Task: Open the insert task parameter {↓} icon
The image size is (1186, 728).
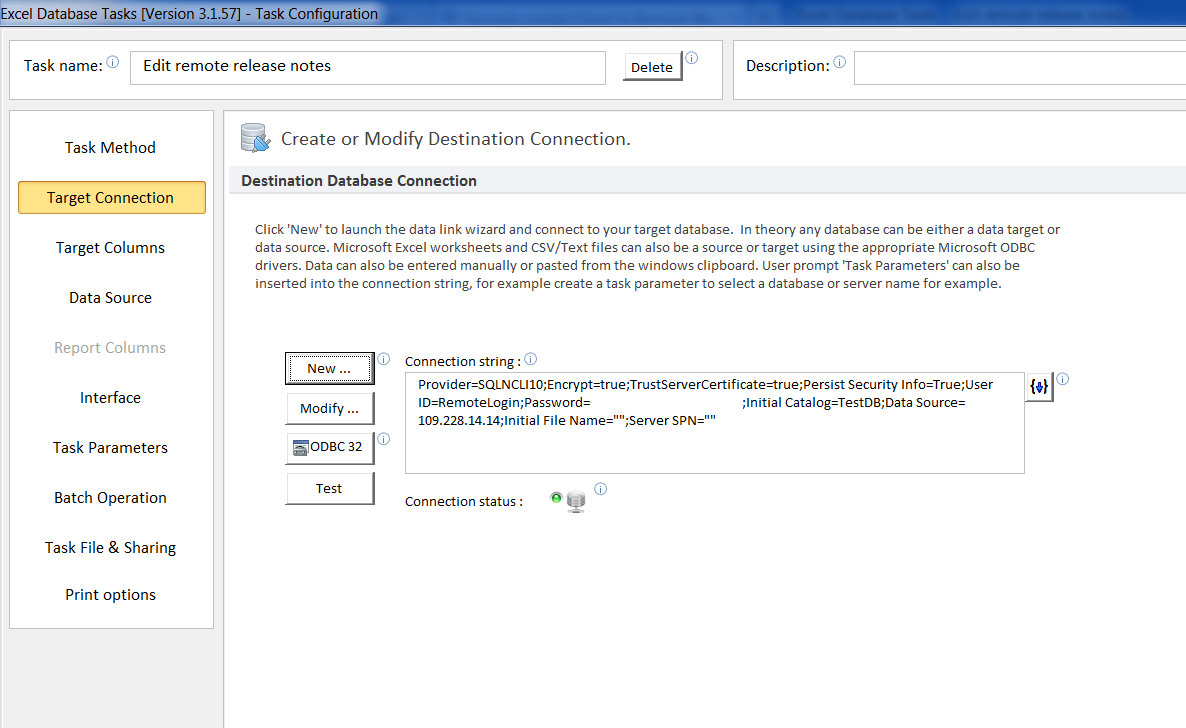Action: 1038,387
